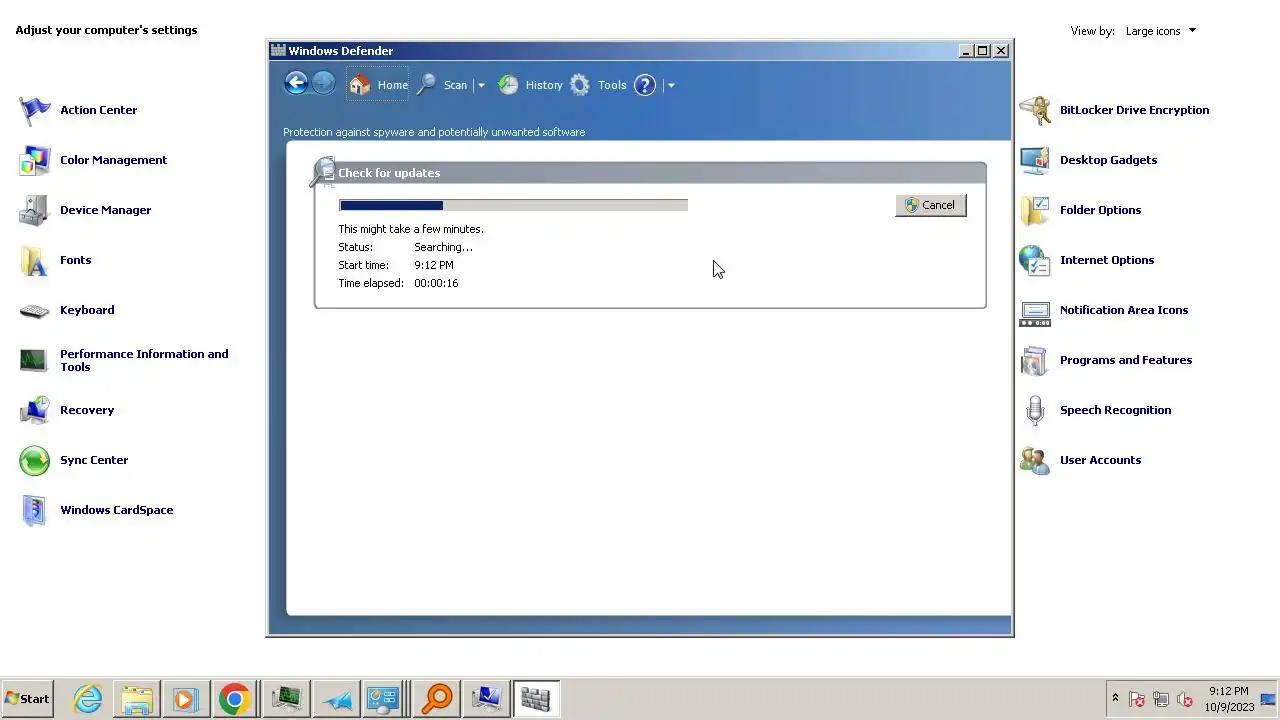Click 'Adjust your computer's settings' heading
This screenshot has height=720, width=1280.
tap(106, 30)
